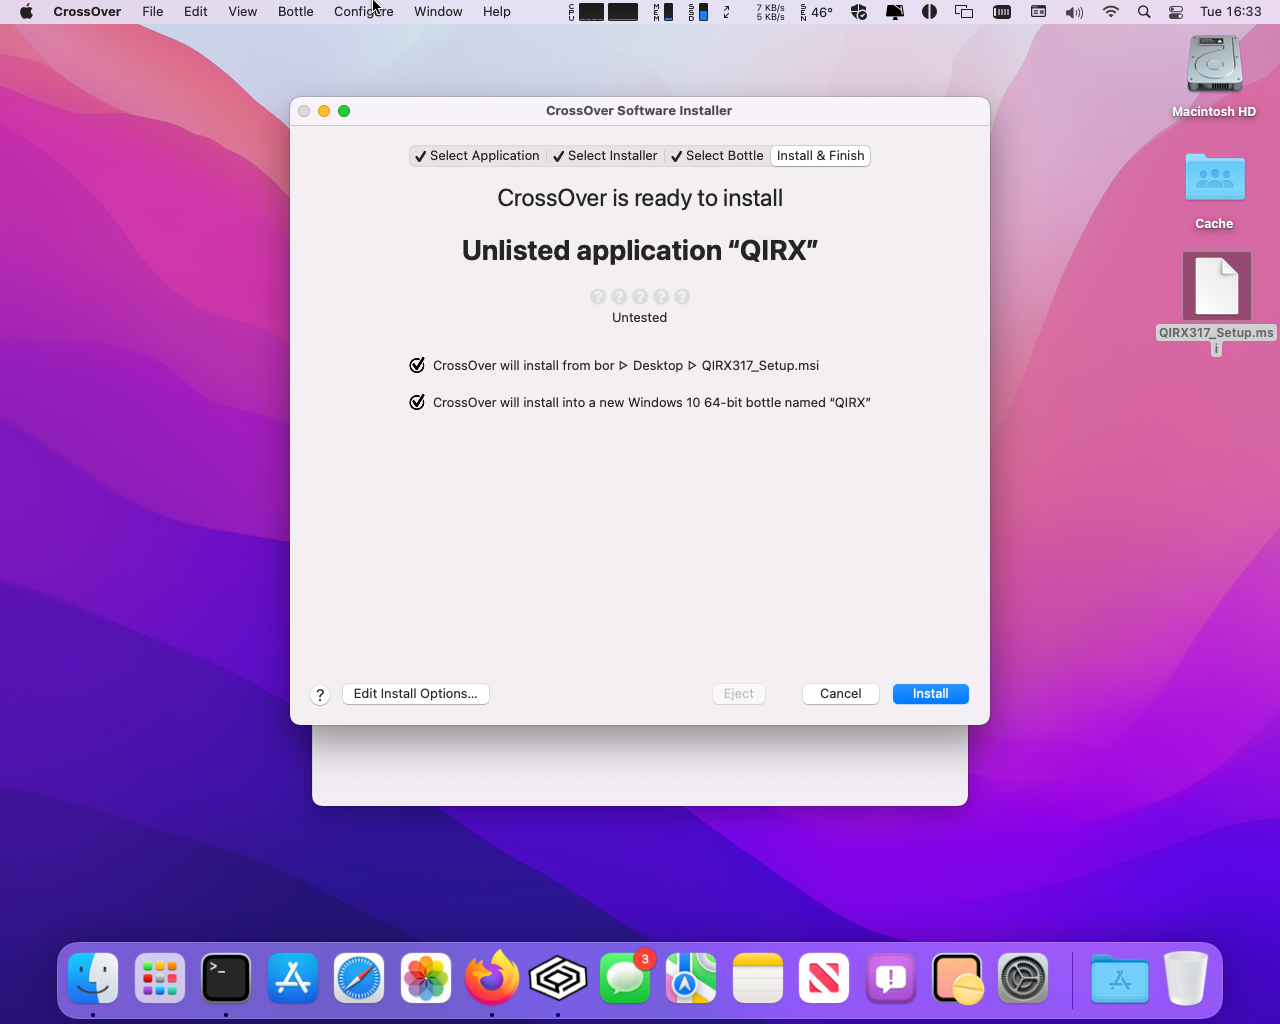
Task: Open Maps from the Dock
Action: (691, 977)
